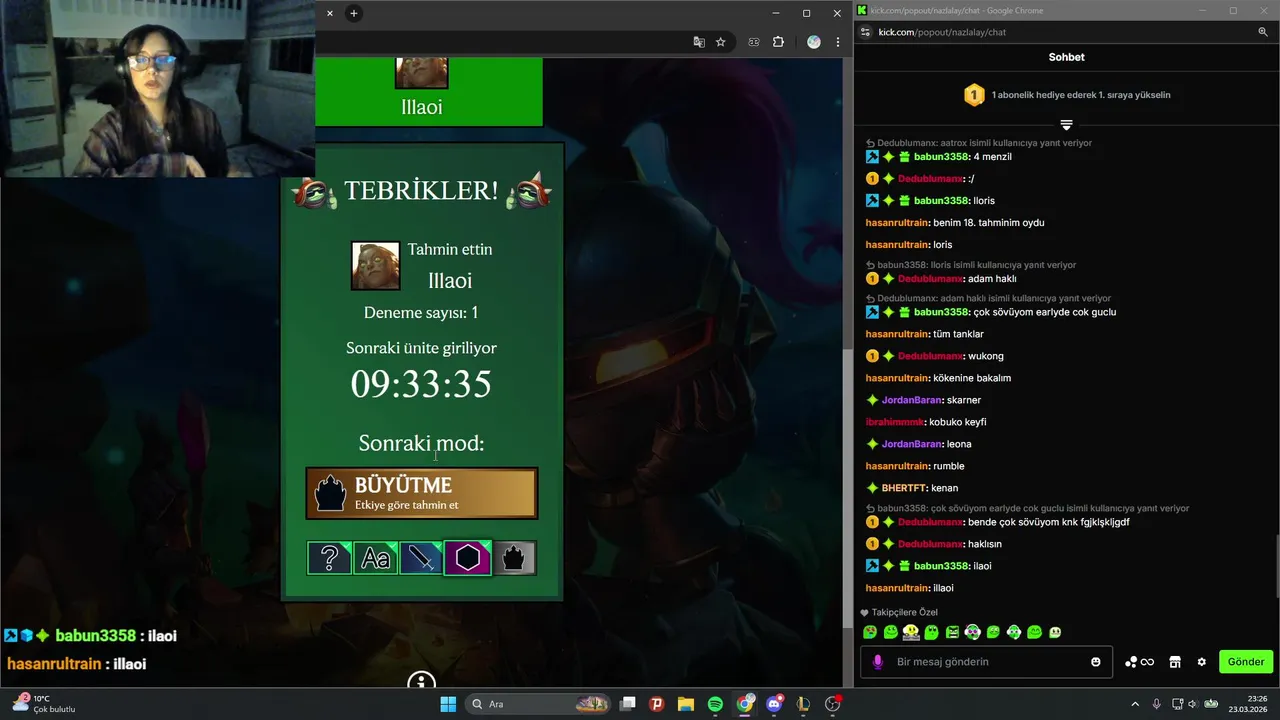Viewport: 1280px width, 720px height.
Task: Click the last pale green emote
Action: pyautogui.click(x=1055, y=632)
